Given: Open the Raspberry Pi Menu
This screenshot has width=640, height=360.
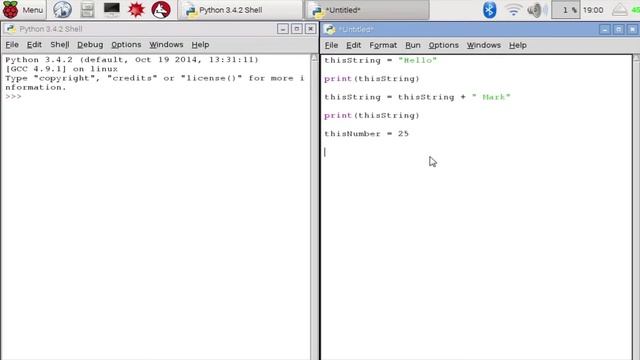Looking at the screenshot, I should pyautogui.click(x=23, y=10).
